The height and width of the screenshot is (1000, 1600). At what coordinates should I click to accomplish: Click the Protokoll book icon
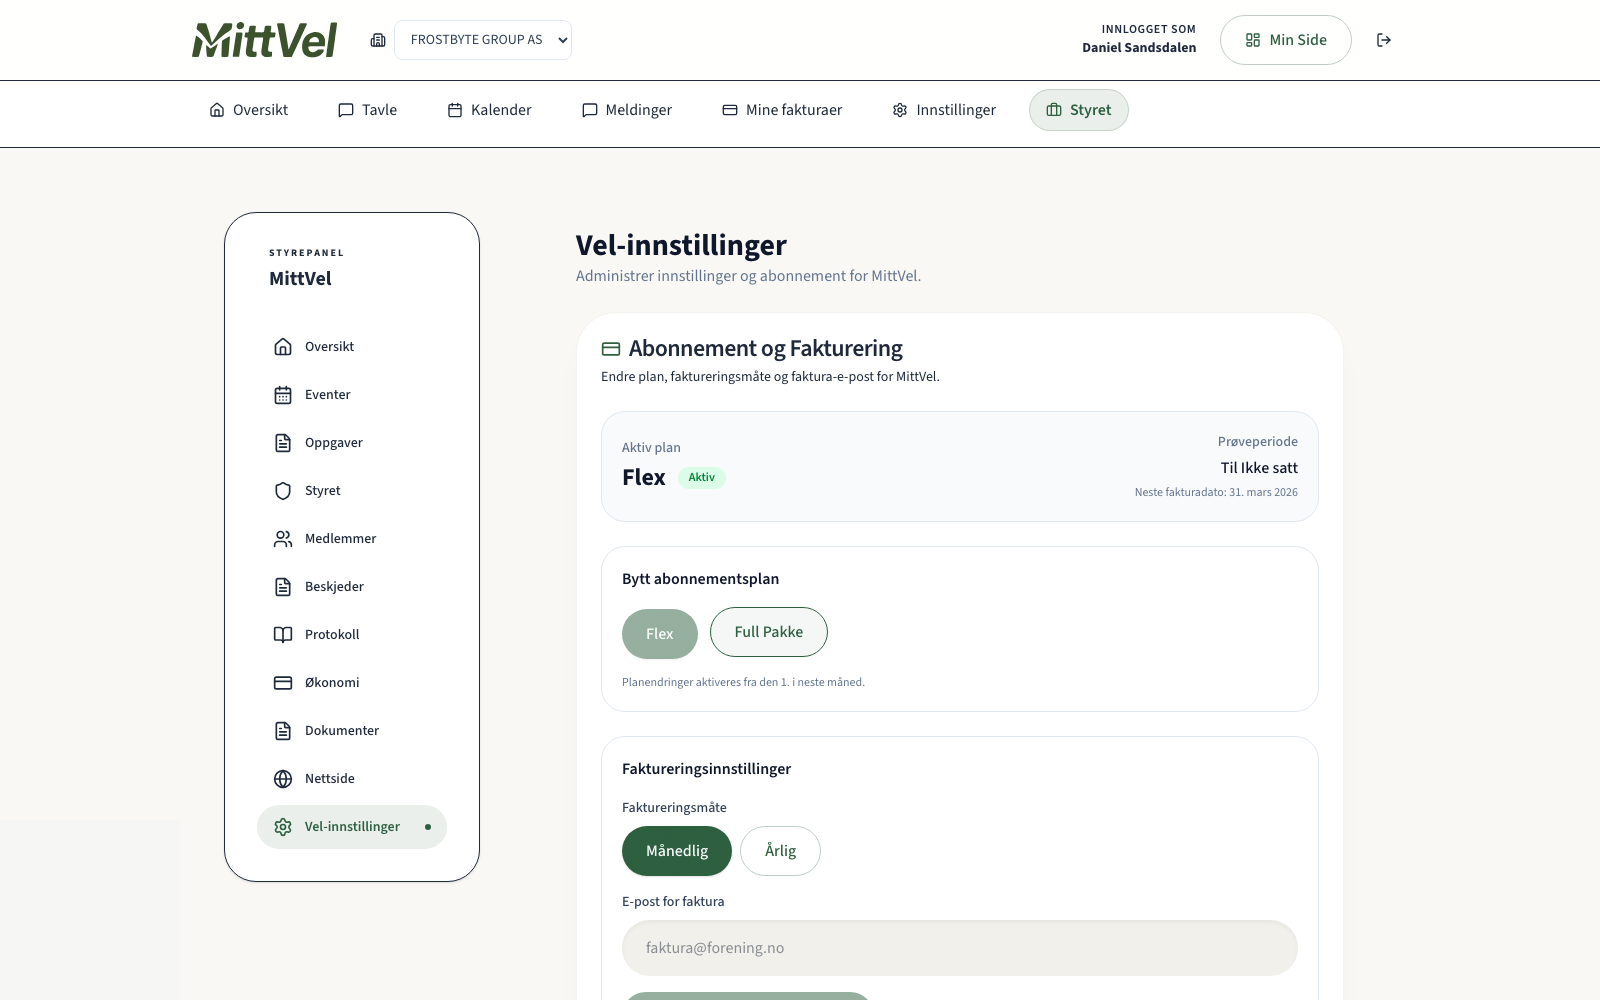click(283, 635)
